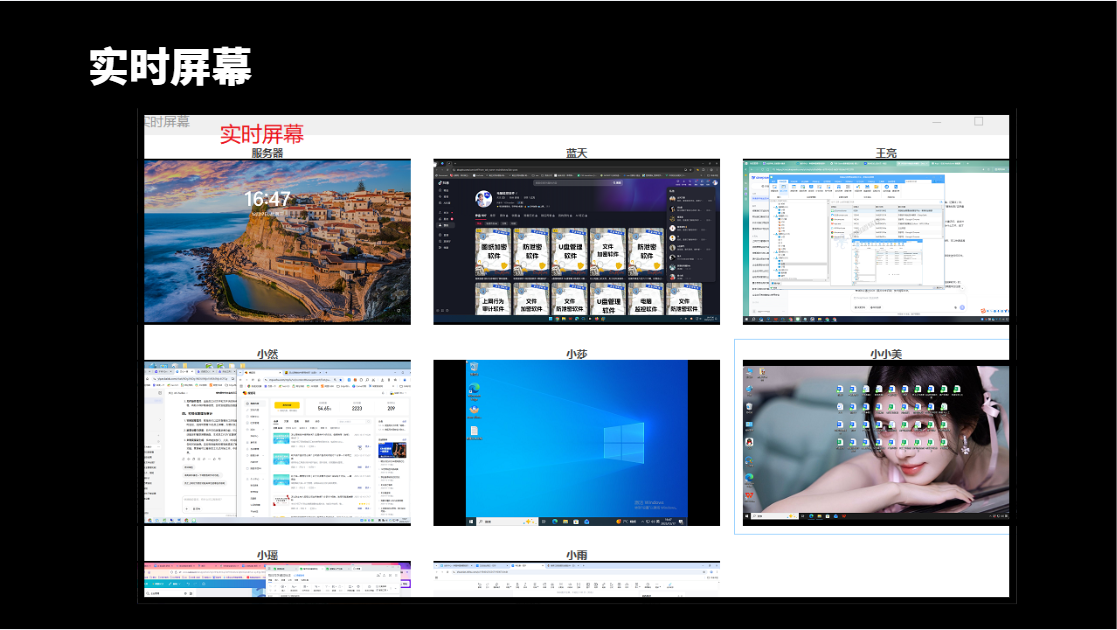The height and width of the screenshot is (630, 1117).
Task: Click the 小雨 name label
Action: (576, 554)
